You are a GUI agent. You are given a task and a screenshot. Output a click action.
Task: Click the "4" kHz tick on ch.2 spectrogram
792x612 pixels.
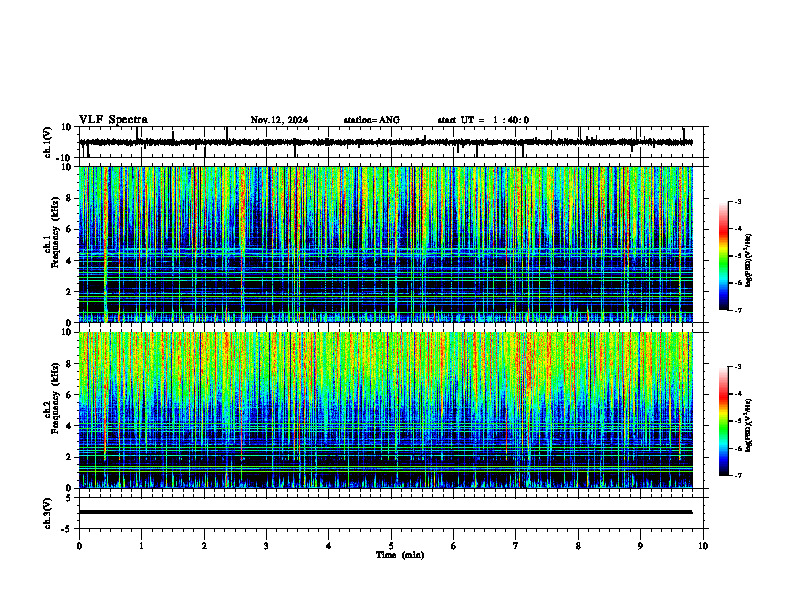(x=69, y=426)
